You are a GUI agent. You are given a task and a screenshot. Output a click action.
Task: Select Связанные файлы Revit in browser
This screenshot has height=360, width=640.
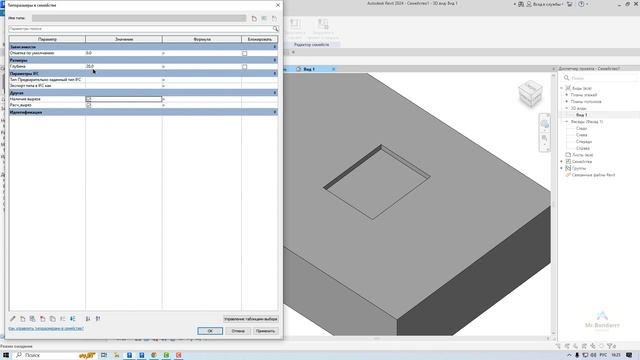(593, 175)
